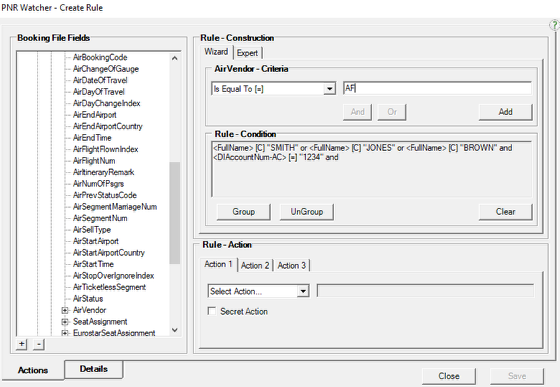Switch to the Actions bottom tab
The height and width of the screenshot is (387, 560).
33,370
